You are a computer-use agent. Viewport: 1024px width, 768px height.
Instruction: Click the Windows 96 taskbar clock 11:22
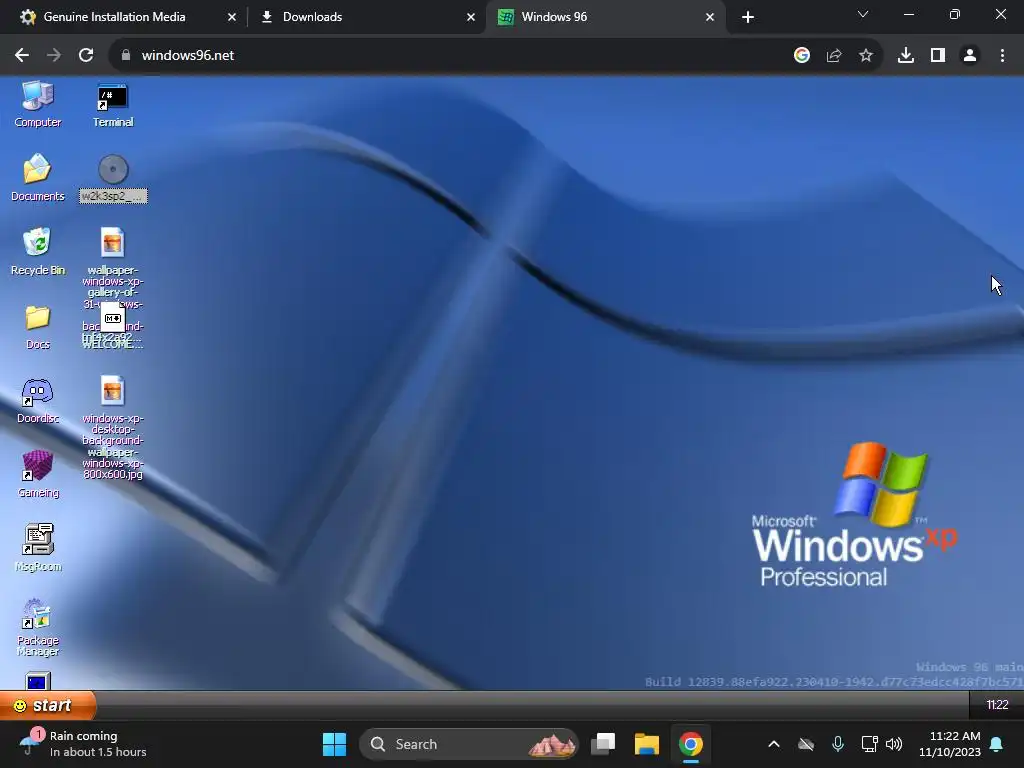click(997, 705)
